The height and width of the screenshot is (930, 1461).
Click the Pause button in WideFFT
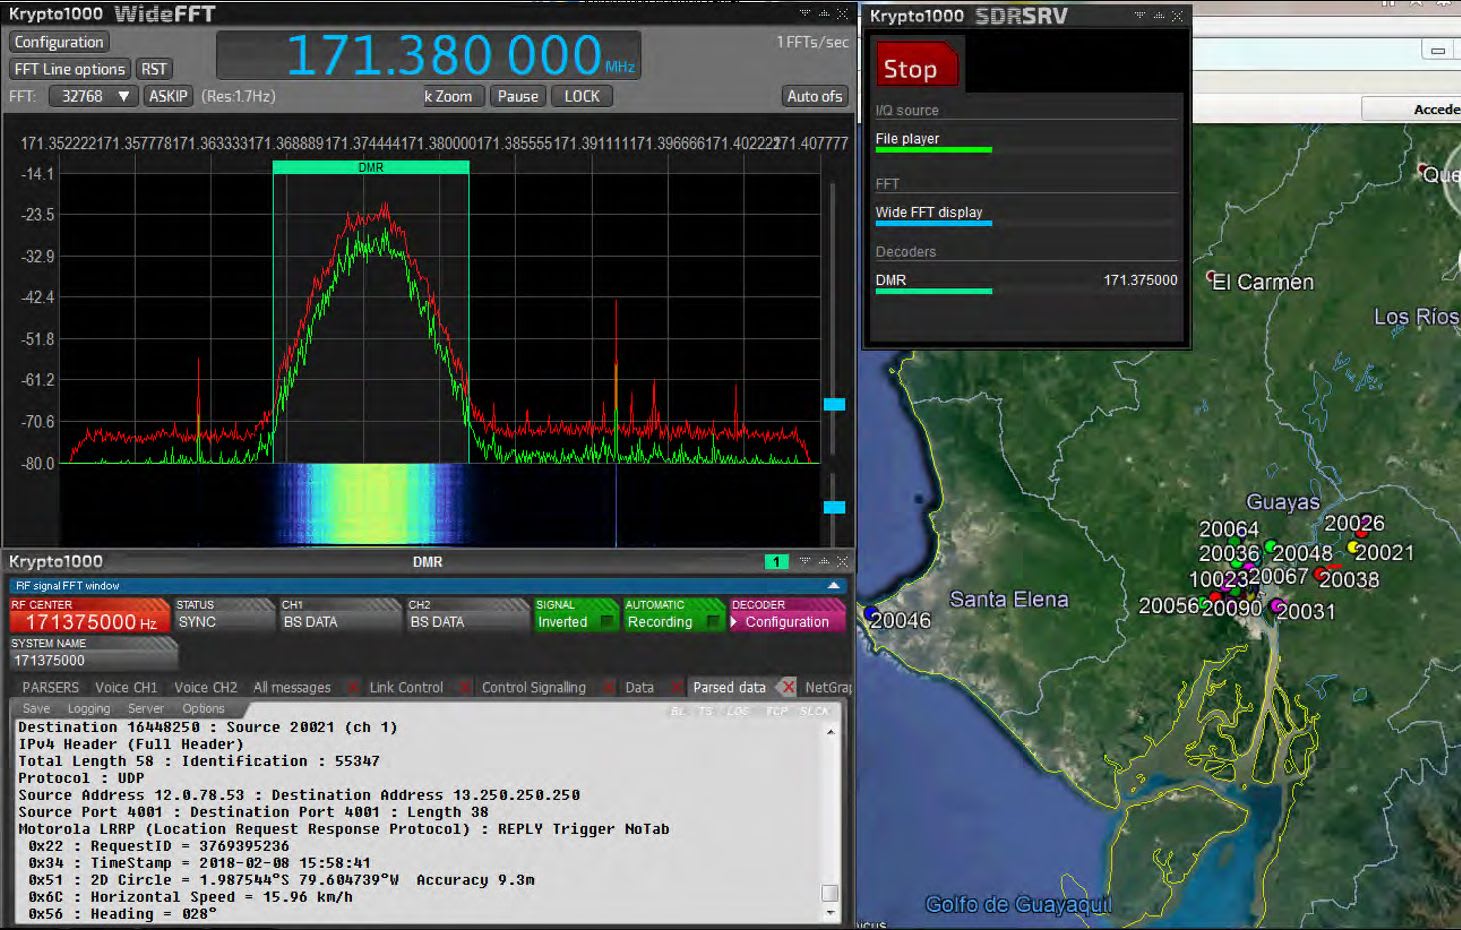point(517,96)
